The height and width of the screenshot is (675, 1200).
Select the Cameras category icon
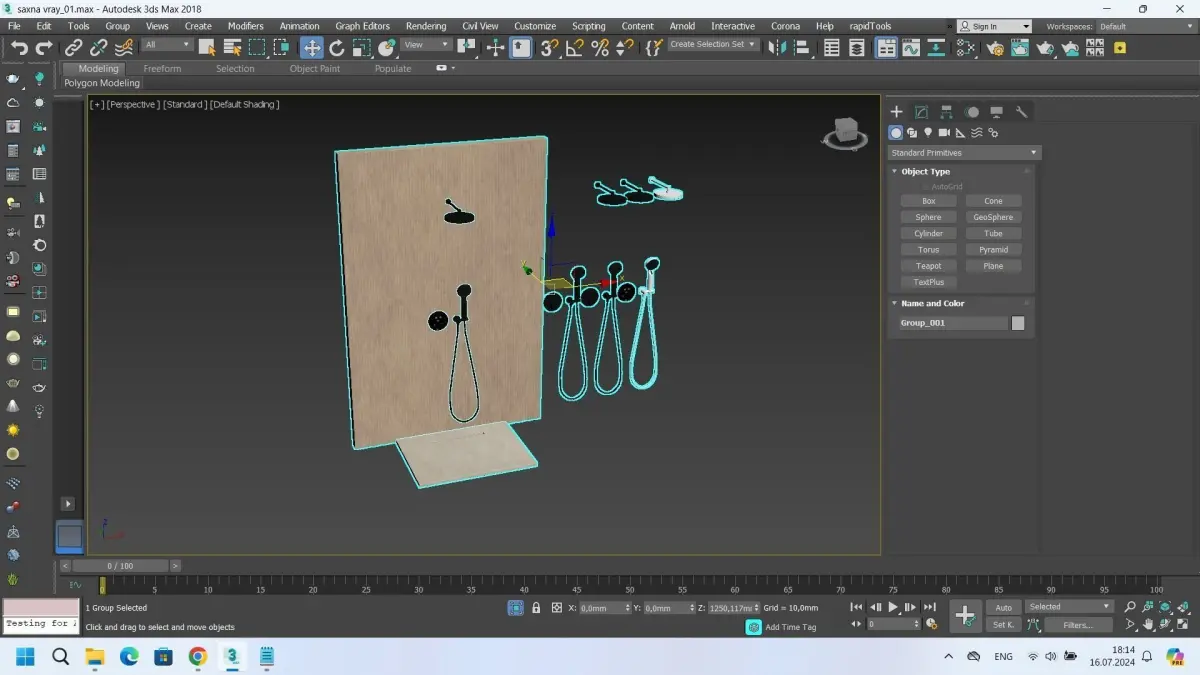click(944, 132)
